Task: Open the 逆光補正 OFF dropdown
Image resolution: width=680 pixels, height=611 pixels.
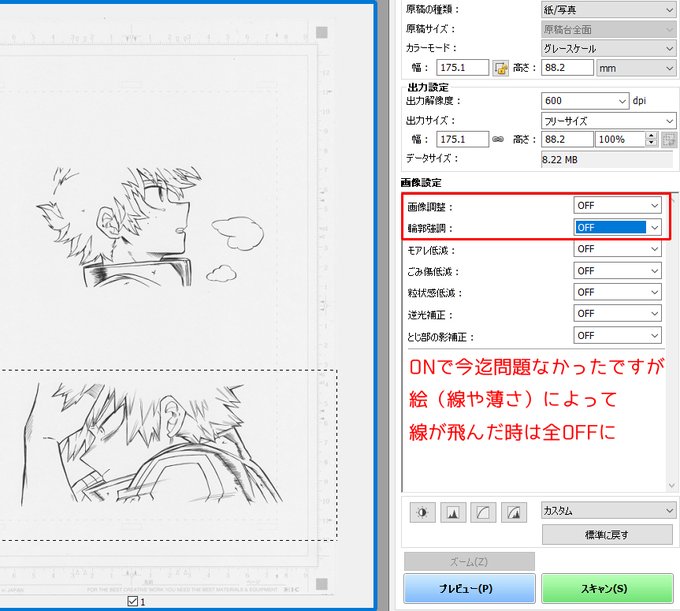Action: click(x=618, y=314)
